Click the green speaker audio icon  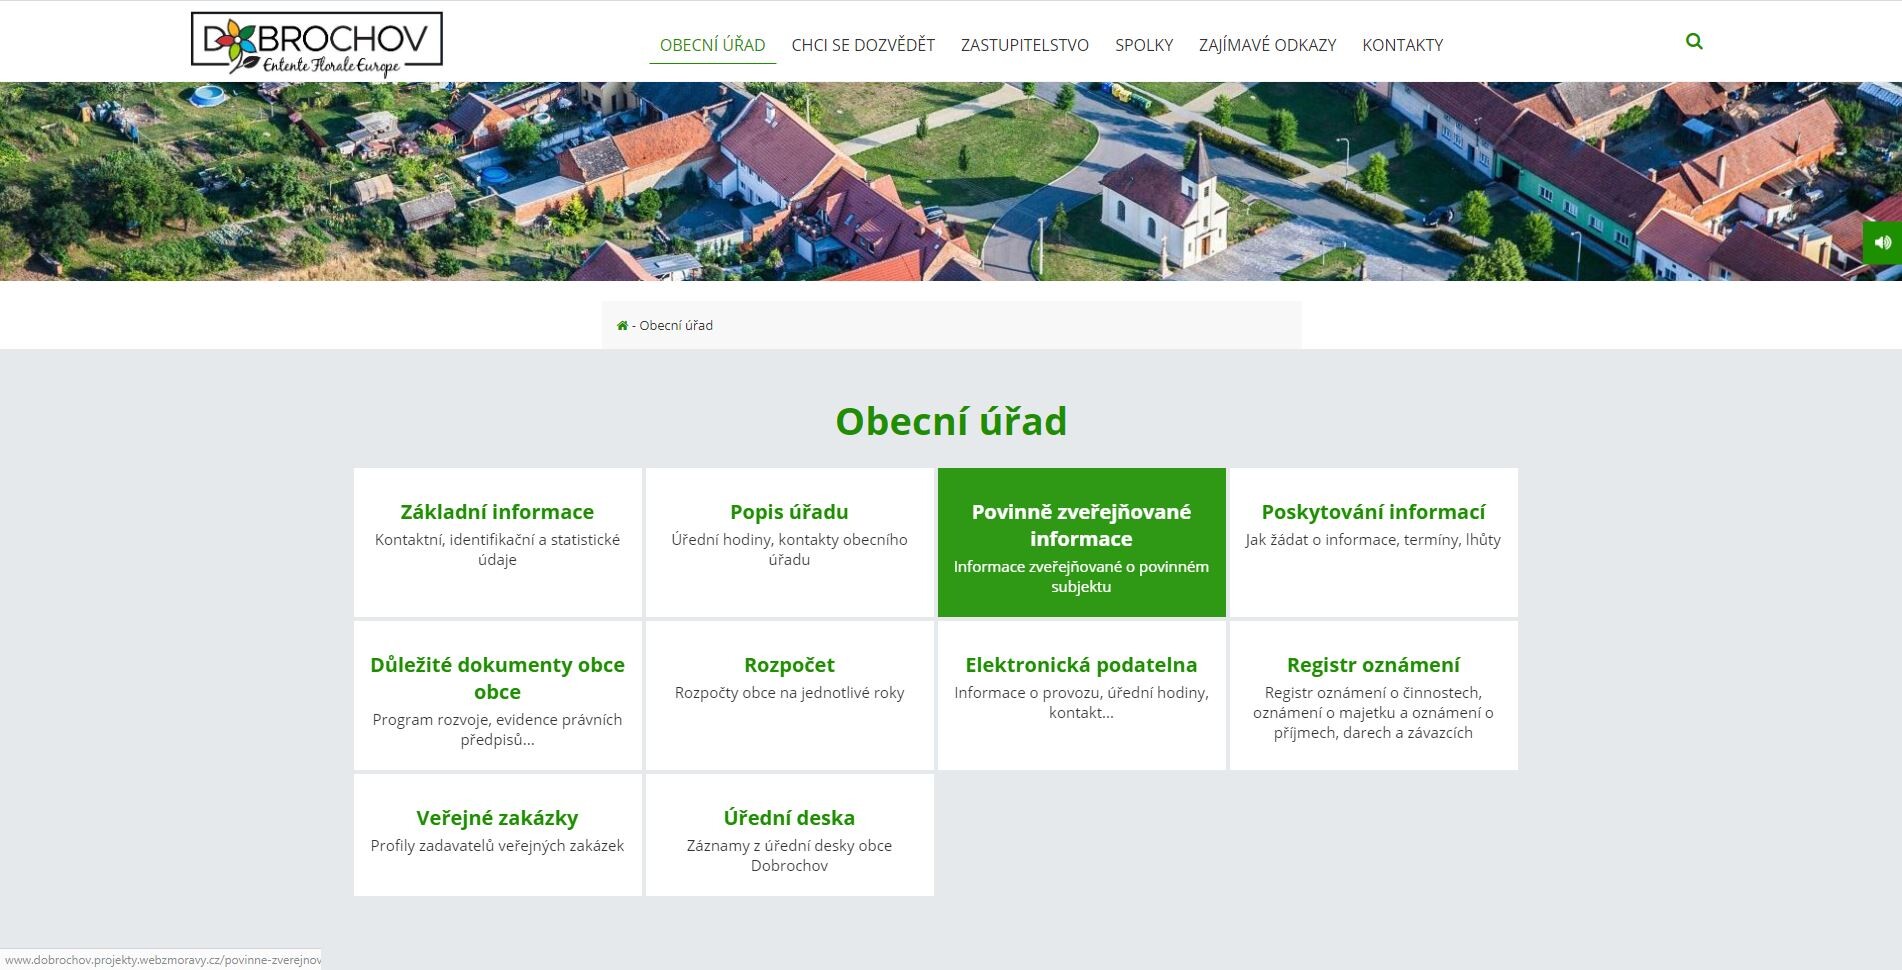[x=1882, y=242]
